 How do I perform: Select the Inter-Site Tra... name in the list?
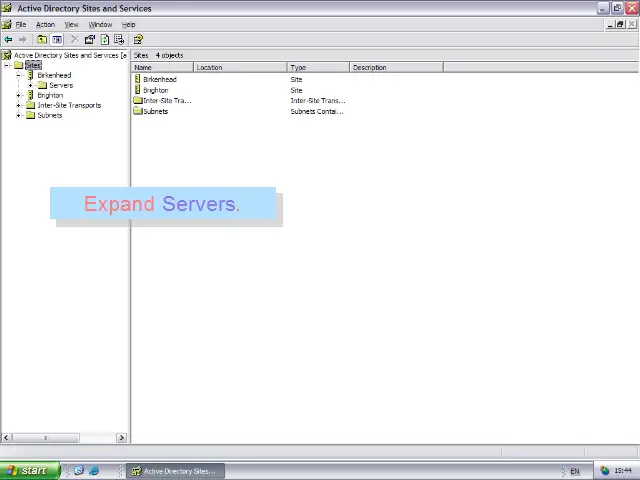(x=167, y=100)
